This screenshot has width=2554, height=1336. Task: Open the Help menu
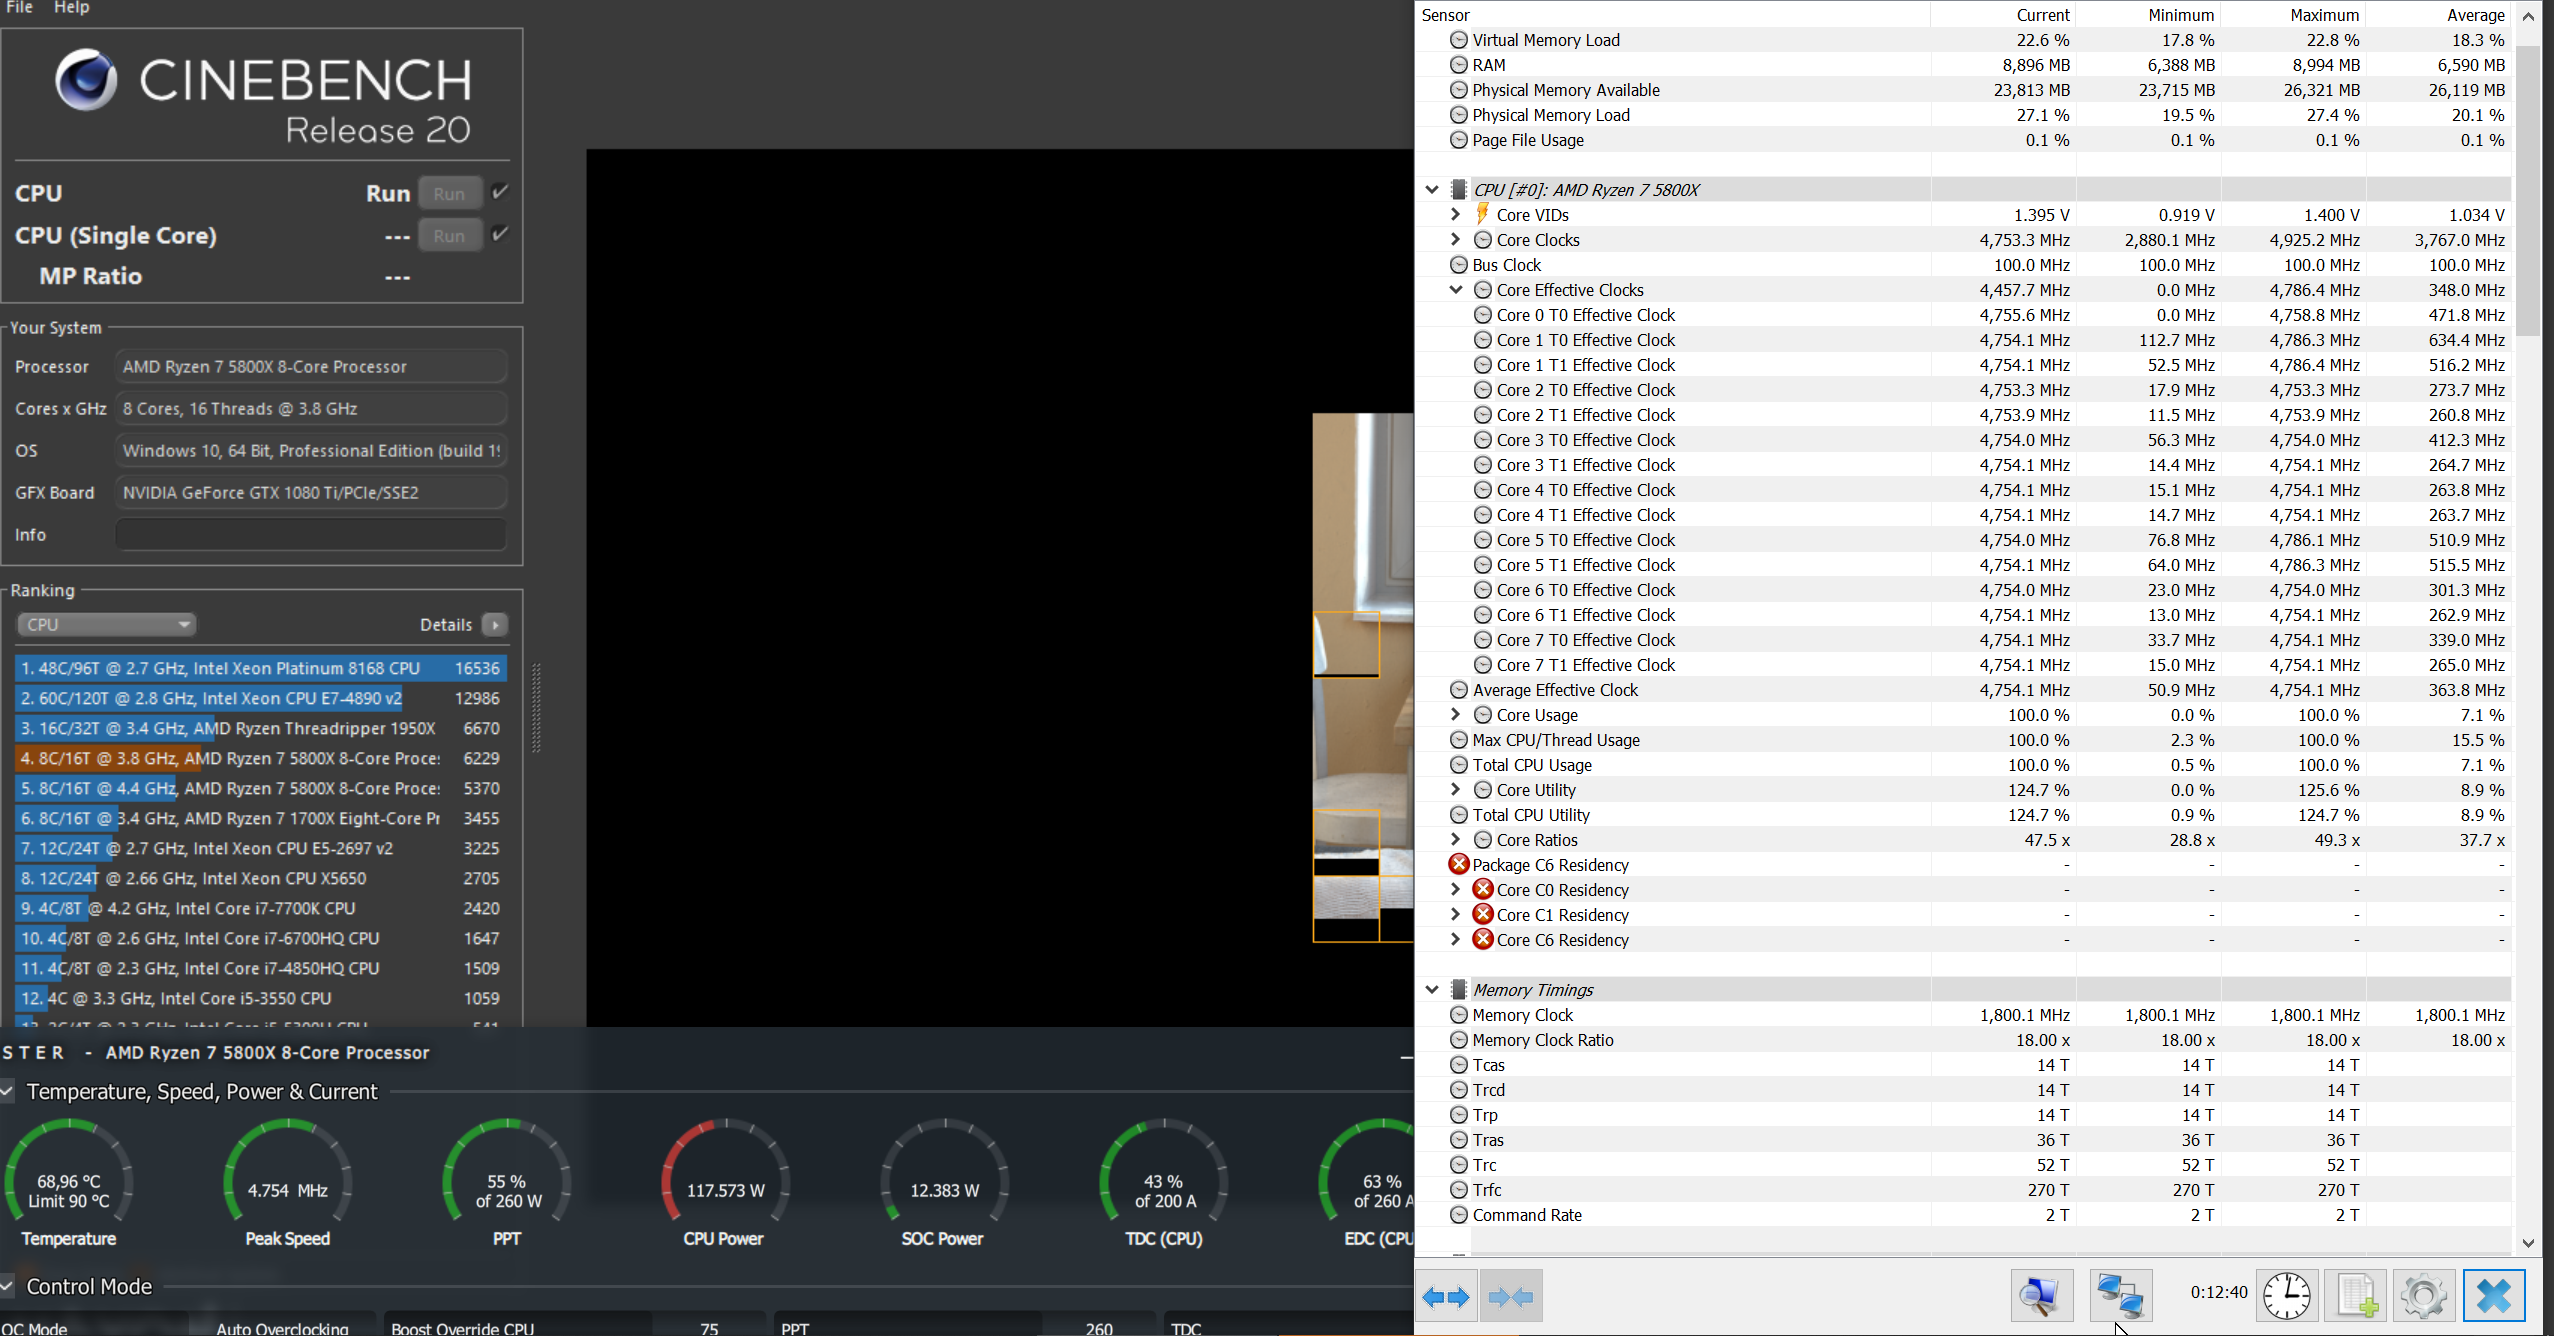click(71, 8)
